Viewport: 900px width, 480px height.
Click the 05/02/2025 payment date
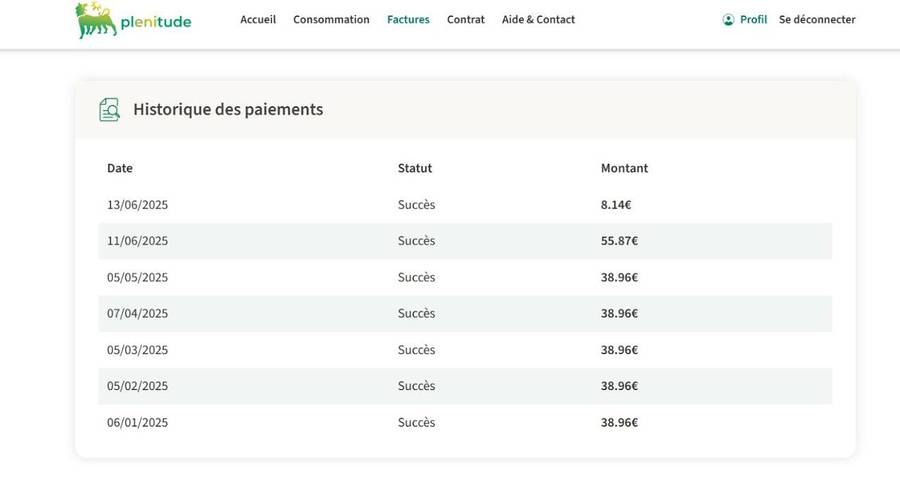(138, 386)
